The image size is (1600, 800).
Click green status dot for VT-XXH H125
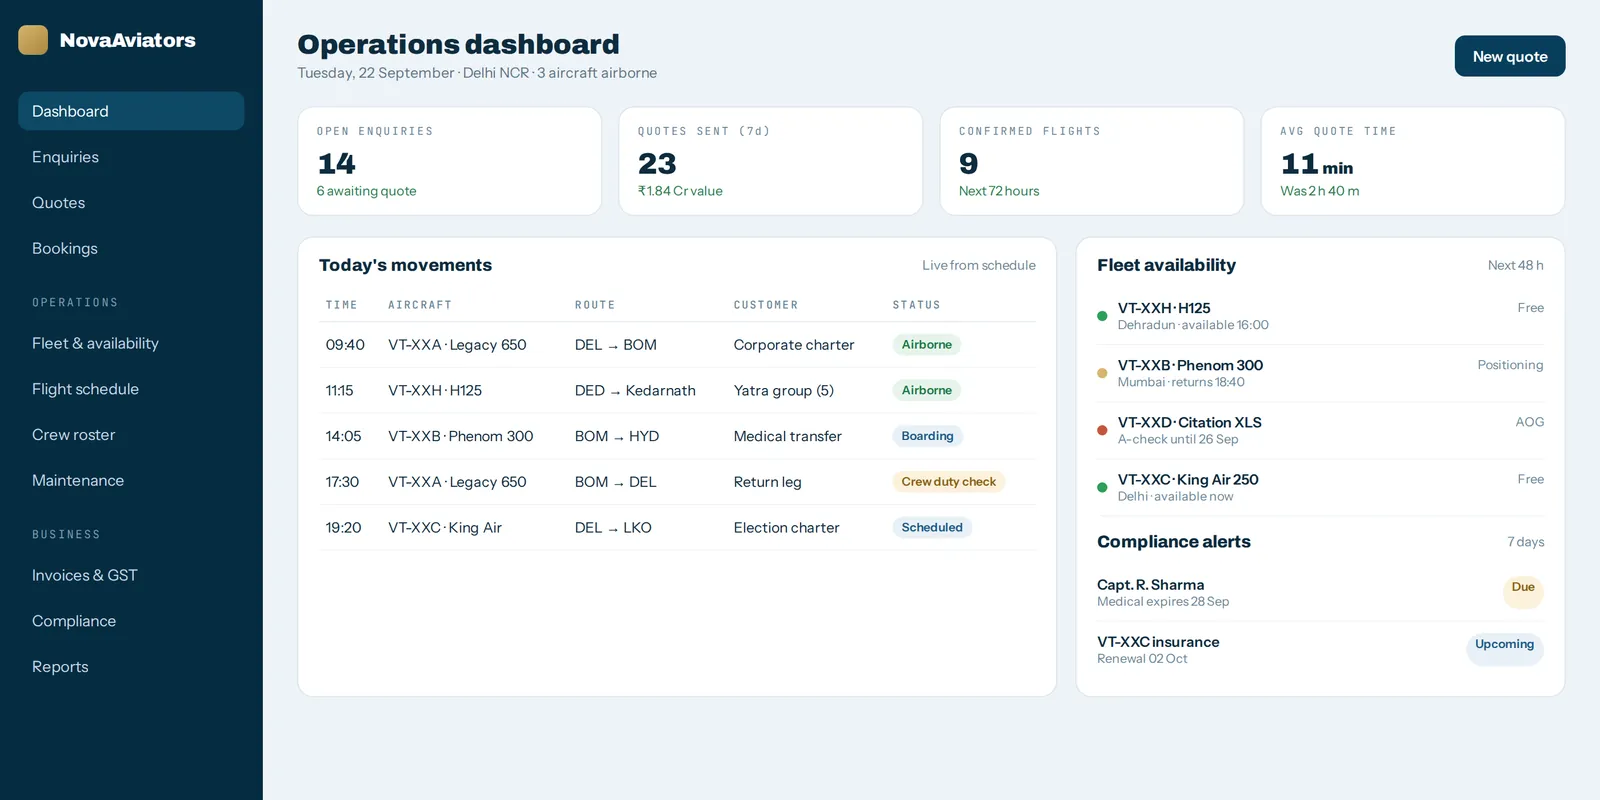(x=1102, y=316)
